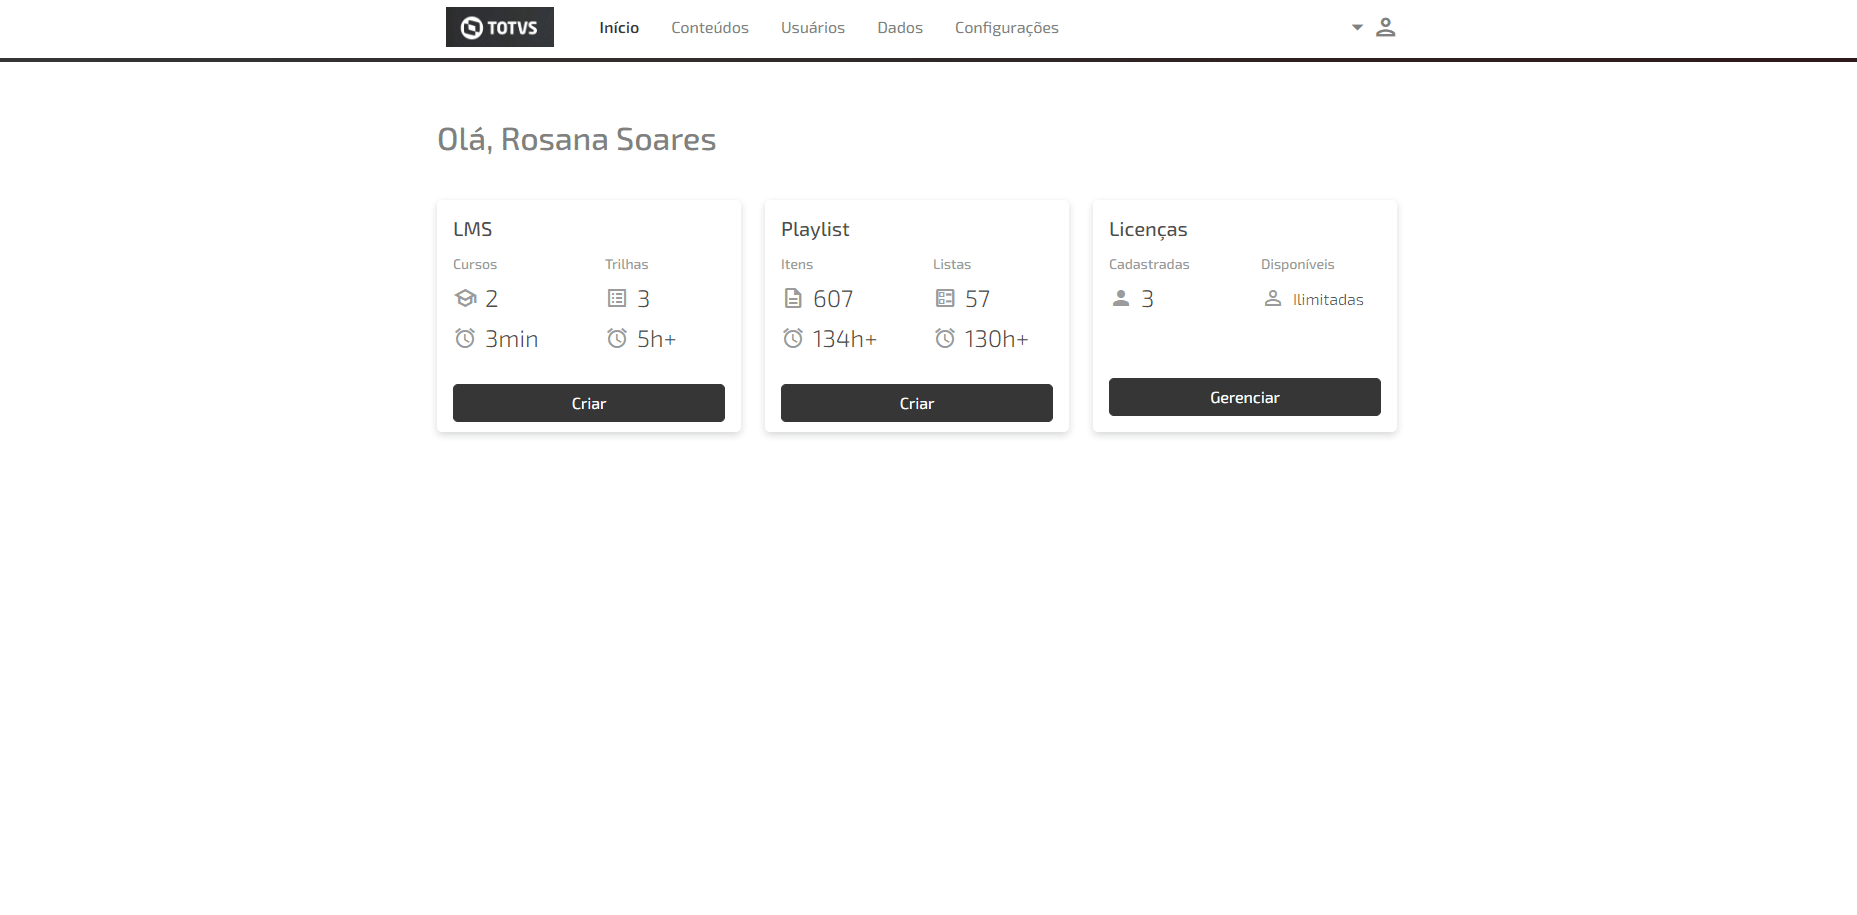
Task: Click the Disponíveis person outline icon
Action: [1273, 298]
